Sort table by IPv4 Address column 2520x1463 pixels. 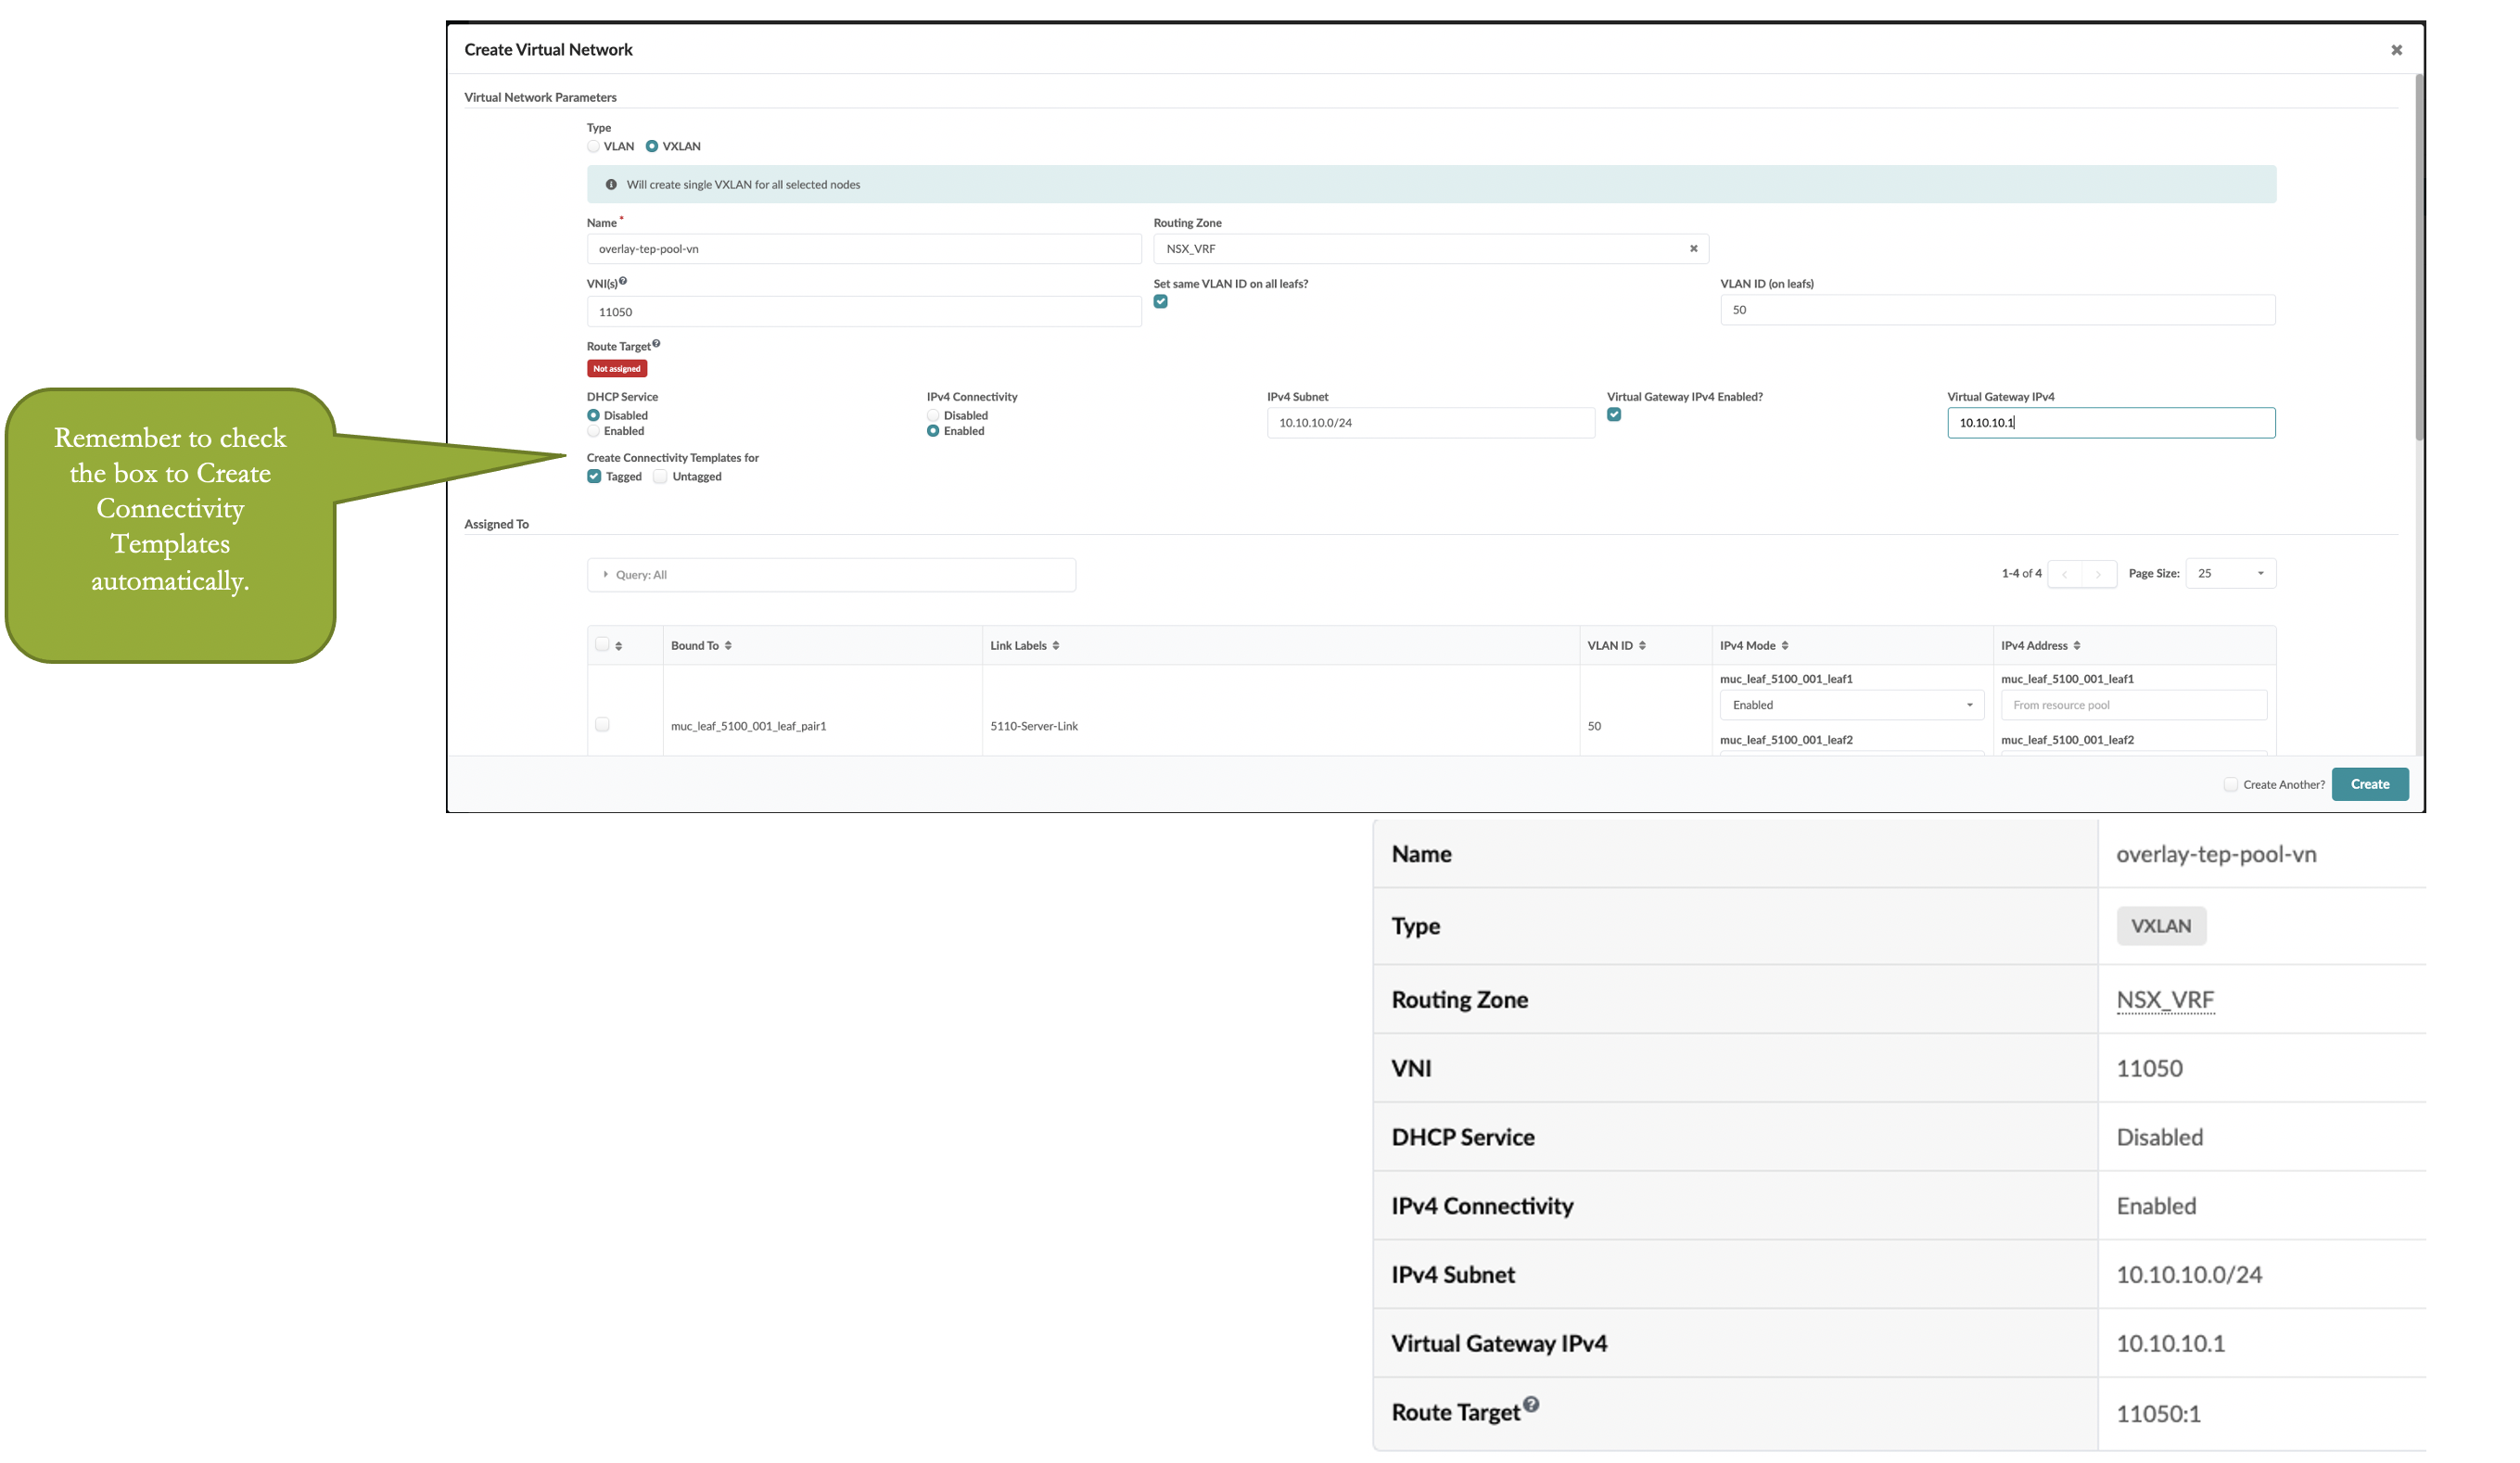pos(2077,646)
